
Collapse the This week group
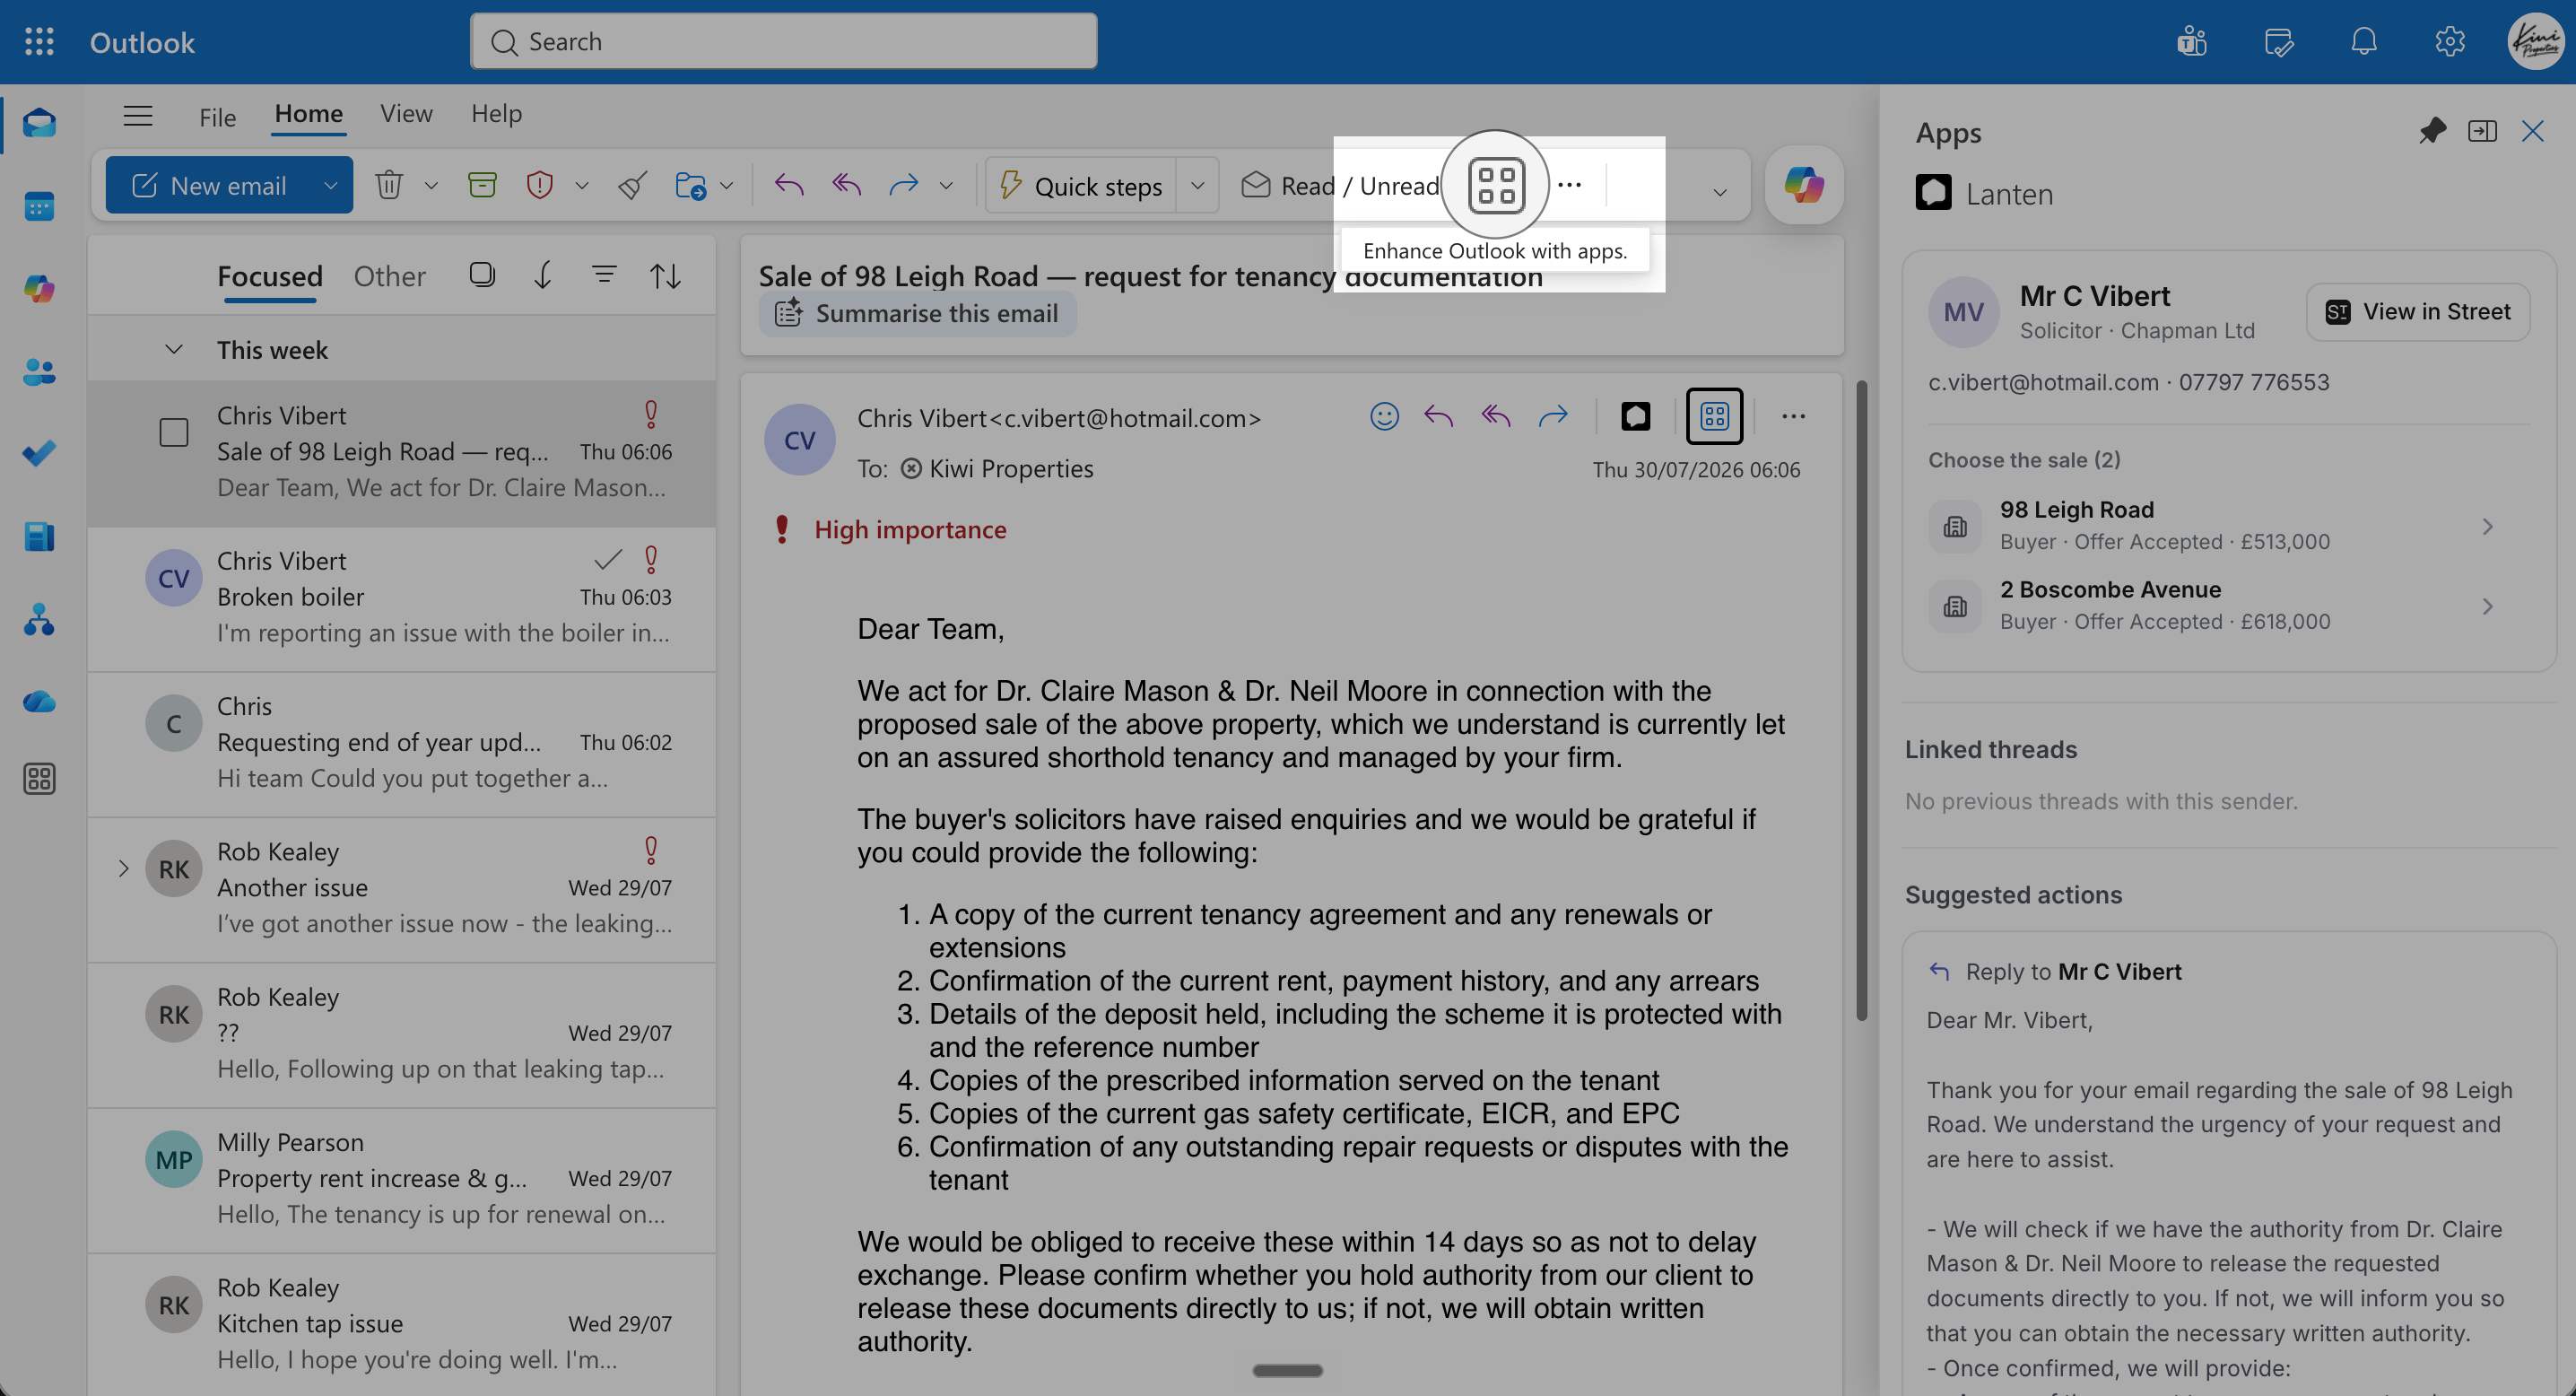click(174, 349)
